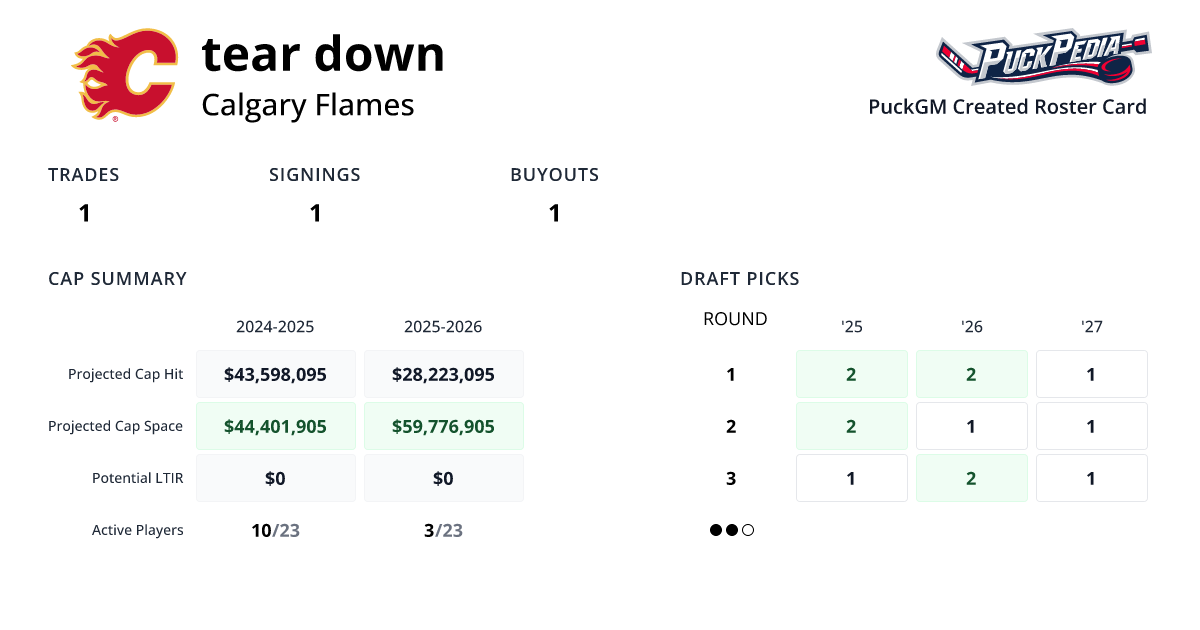Select the first draft picks pagination dot

click(x=716, y=530)
